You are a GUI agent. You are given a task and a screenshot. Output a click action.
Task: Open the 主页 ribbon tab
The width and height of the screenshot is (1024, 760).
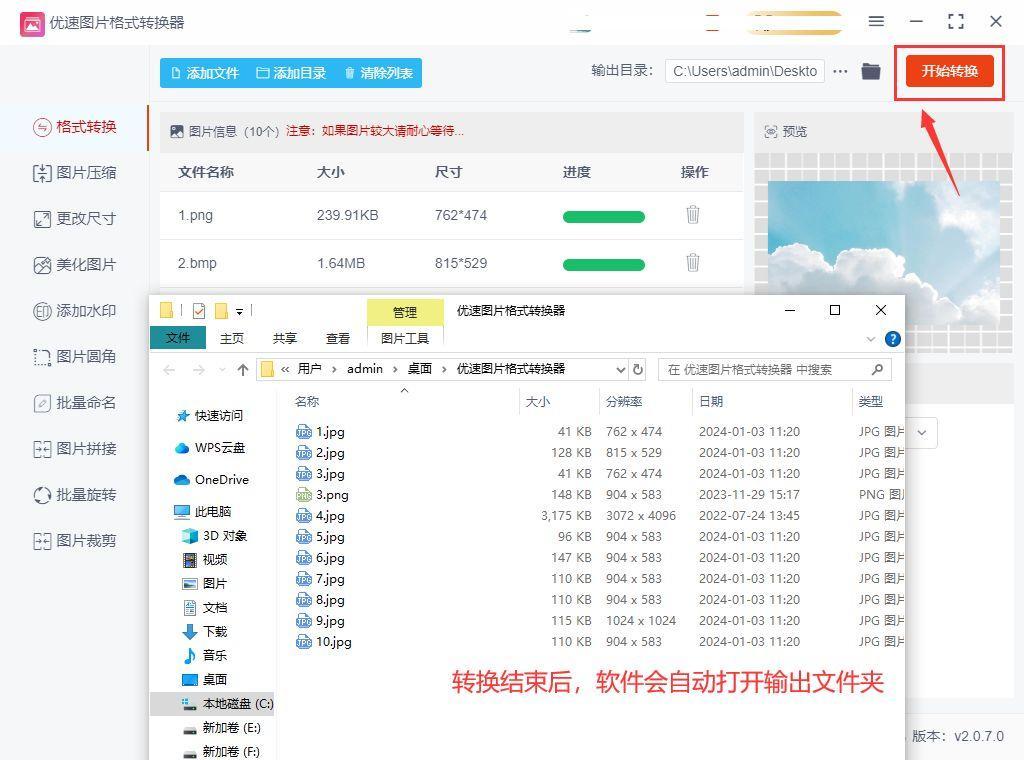pos(232,338)
